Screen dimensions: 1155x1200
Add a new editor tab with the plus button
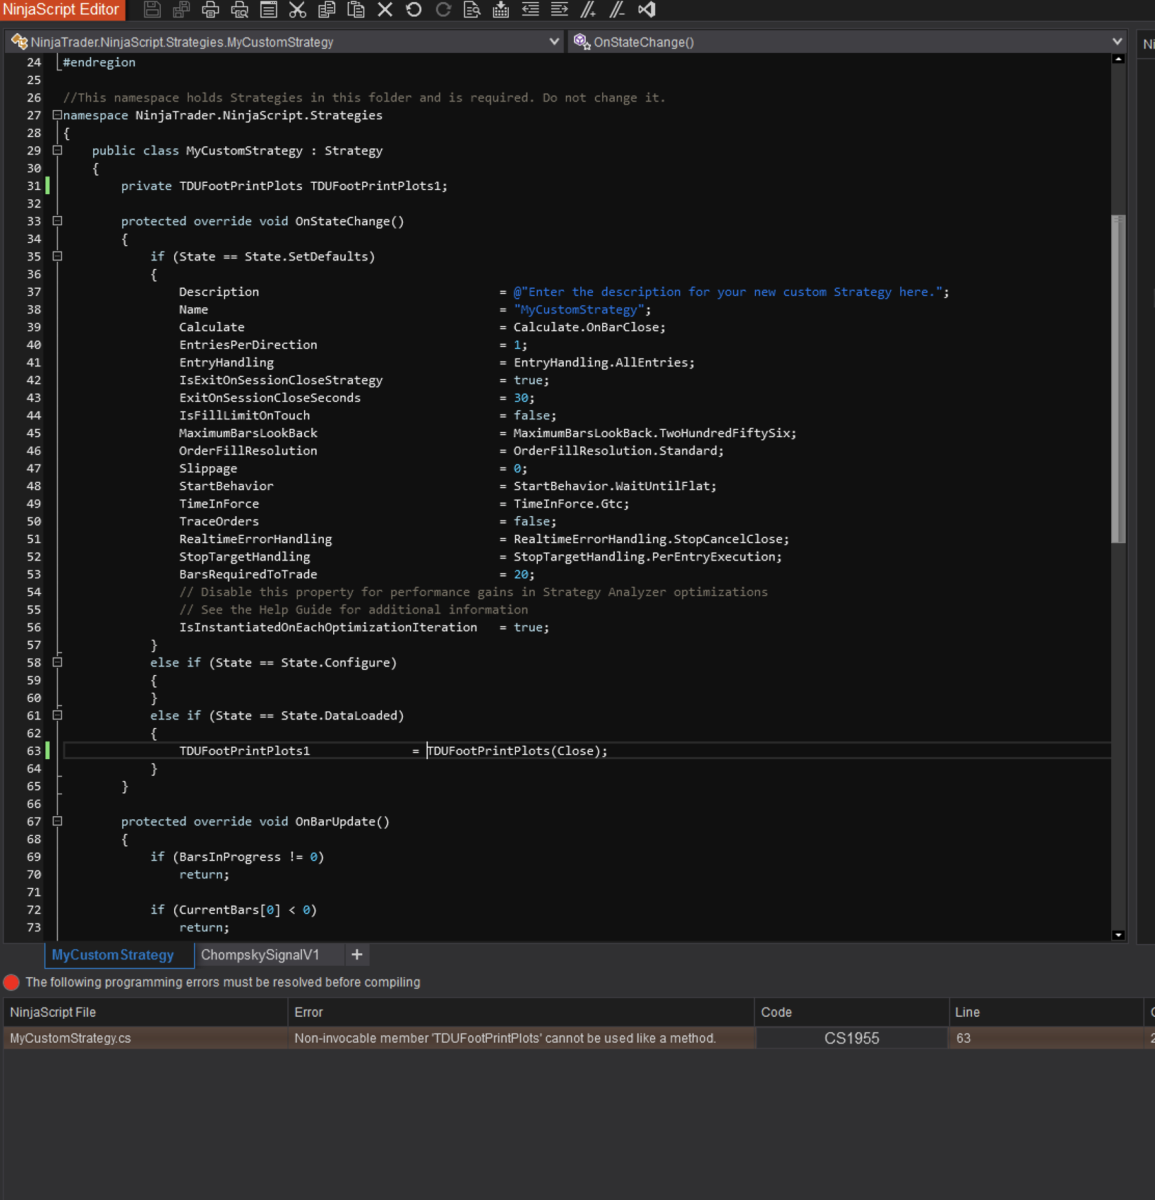357,955
